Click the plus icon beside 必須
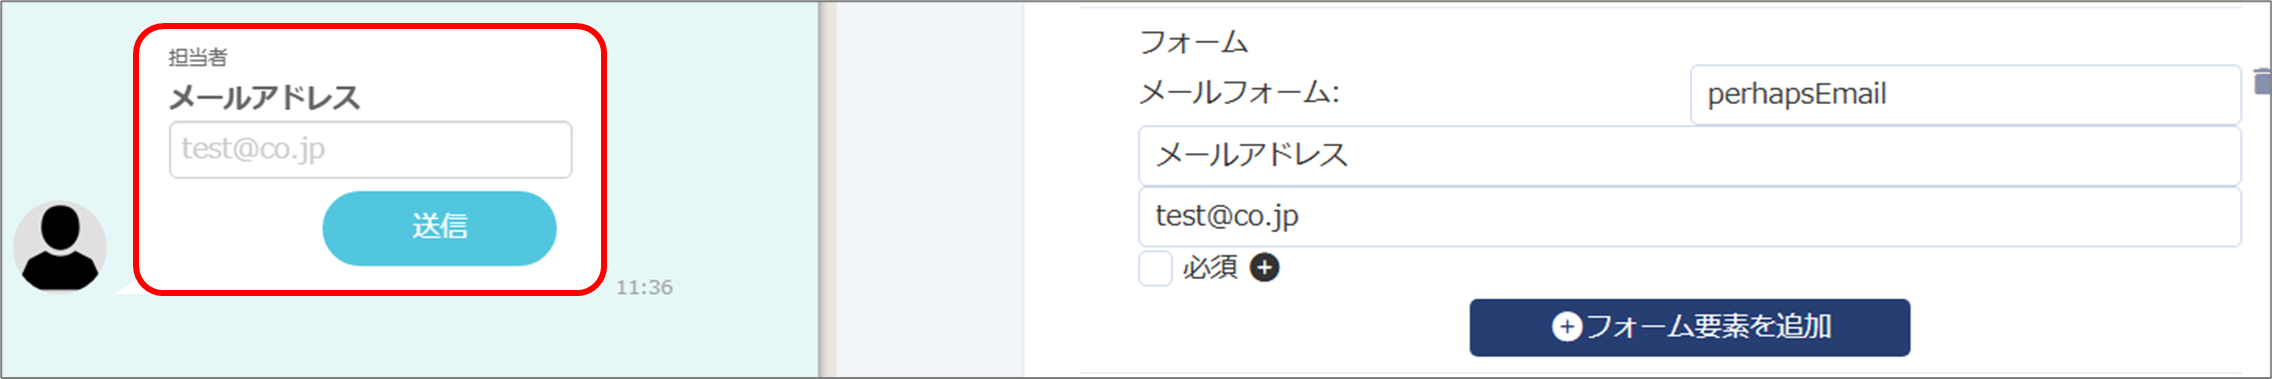Viewport: 2272px width, 379px height. 1265,268
